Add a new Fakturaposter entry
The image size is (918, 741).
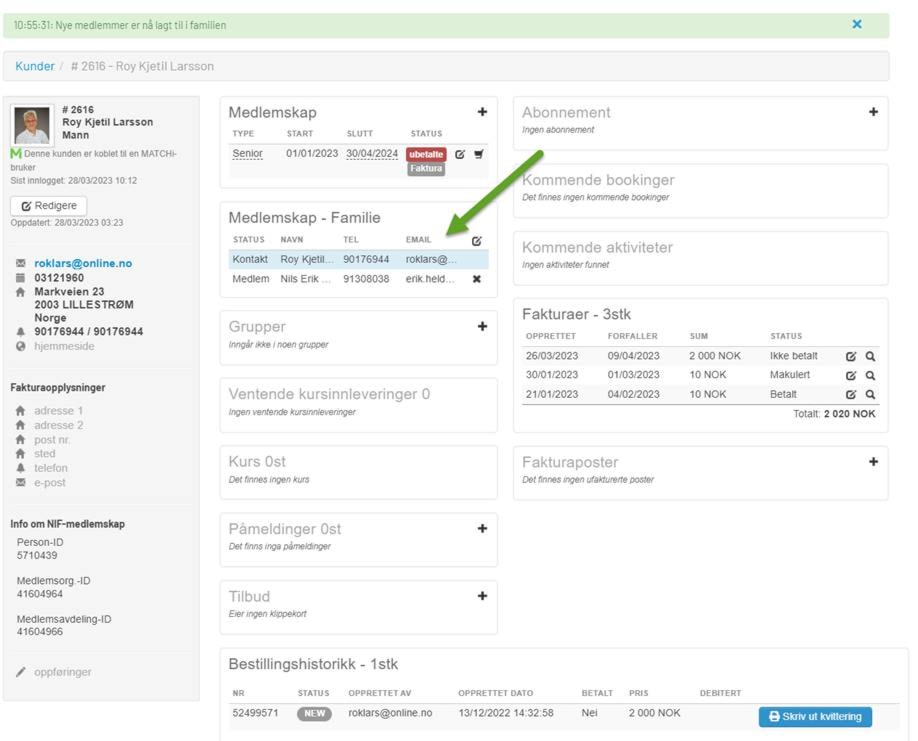click(873, 462)
